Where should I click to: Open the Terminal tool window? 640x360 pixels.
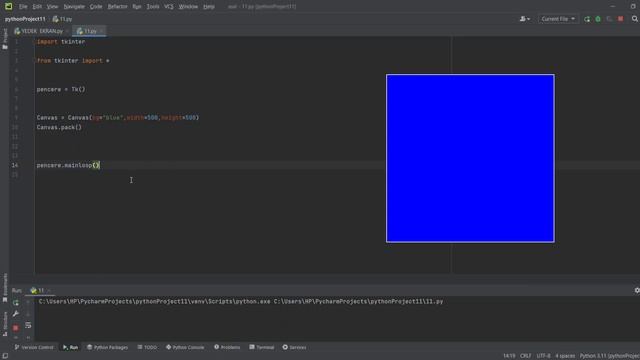click(262, 347)
